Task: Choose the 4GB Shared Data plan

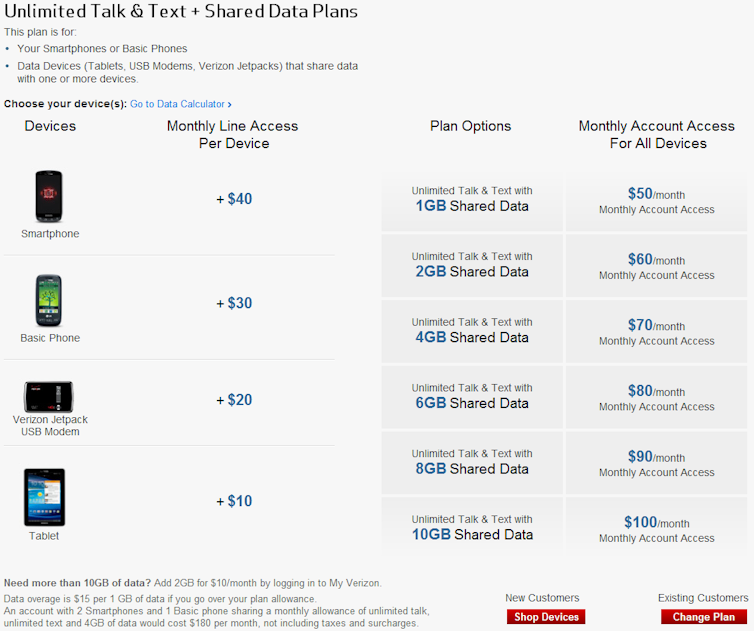Action: (x=472, y=331)
